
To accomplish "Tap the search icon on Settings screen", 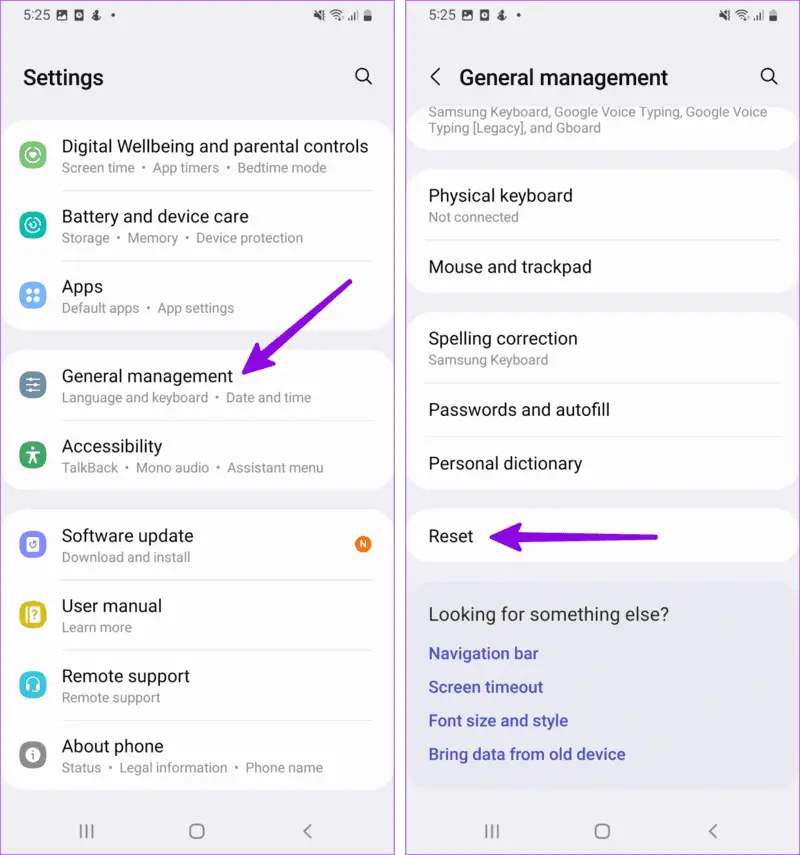I will click(363, 76).
